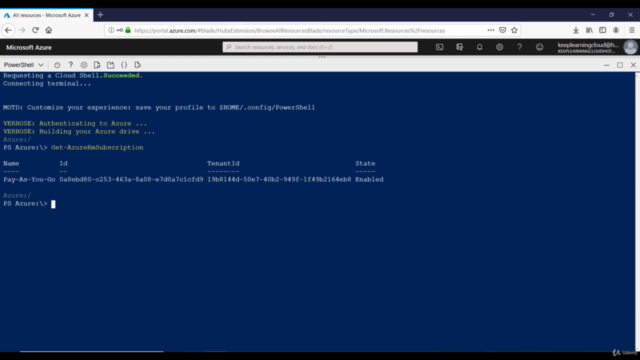Reload the page with the refresh icon

coord(35,30)
